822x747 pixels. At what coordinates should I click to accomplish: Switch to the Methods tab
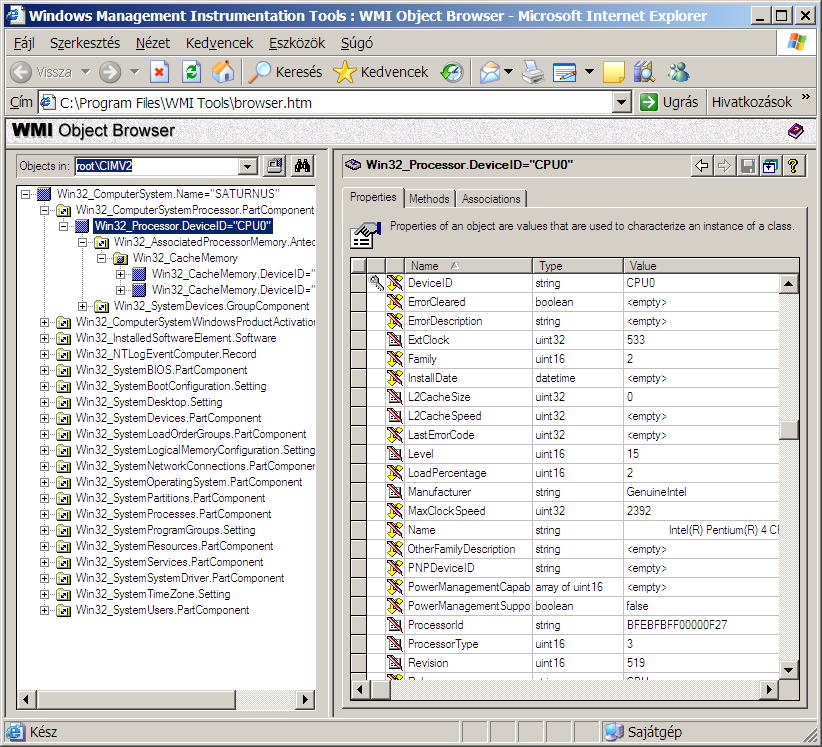429,199
